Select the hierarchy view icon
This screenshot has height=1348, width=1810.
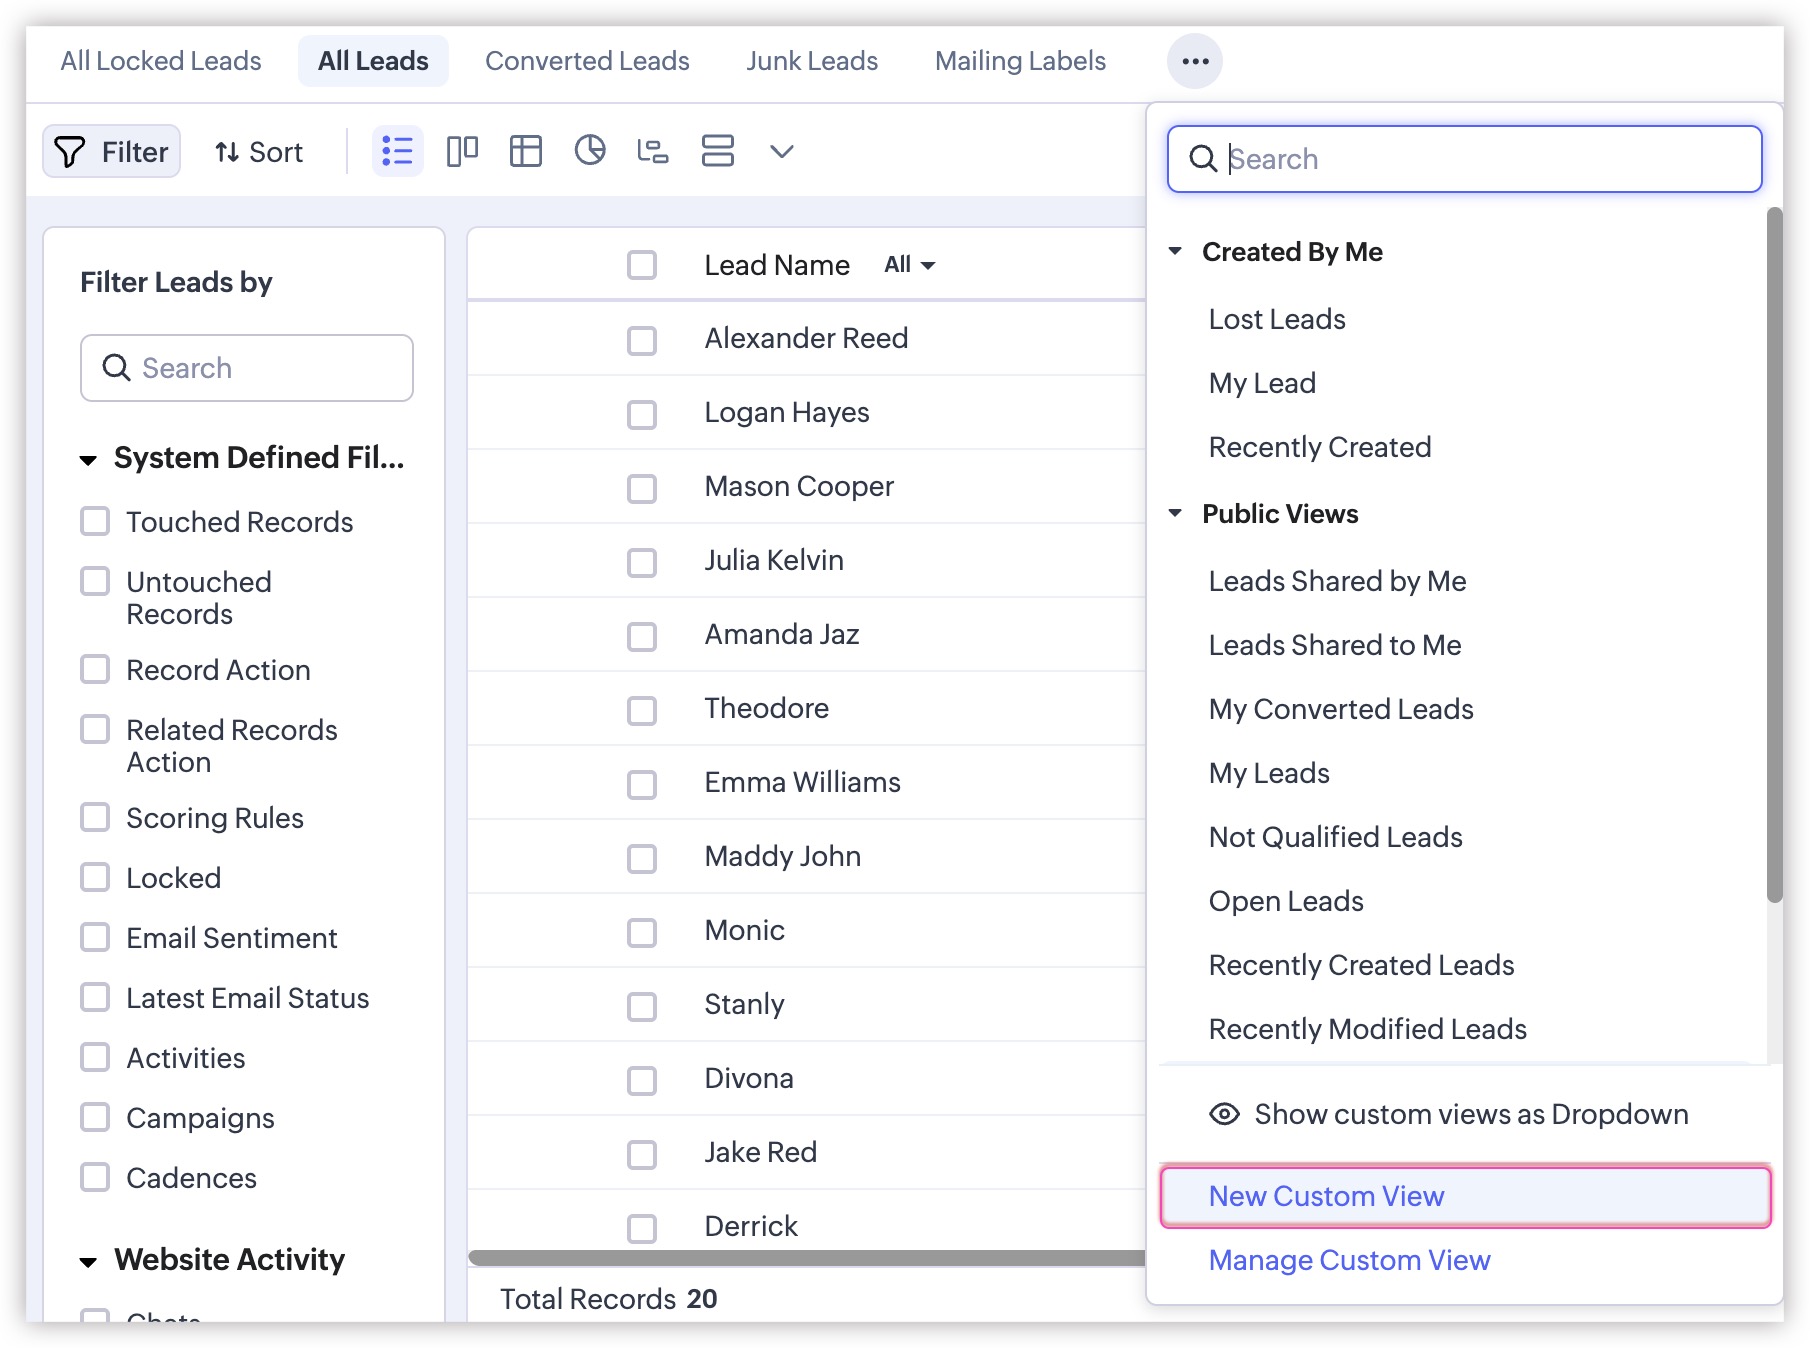pos(653,152)
